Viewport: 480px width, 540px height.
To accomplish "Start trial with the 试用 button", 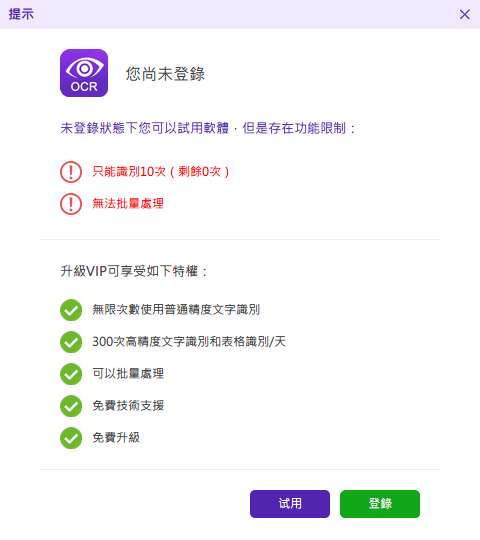I will (x=290, y=504).
